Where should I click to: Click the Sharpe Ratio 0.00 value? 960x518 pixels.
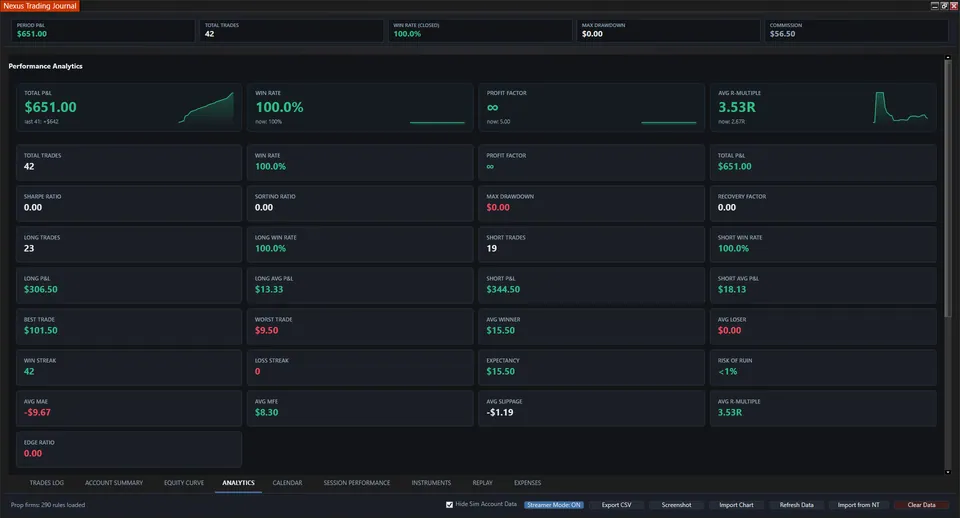point(33,207)
